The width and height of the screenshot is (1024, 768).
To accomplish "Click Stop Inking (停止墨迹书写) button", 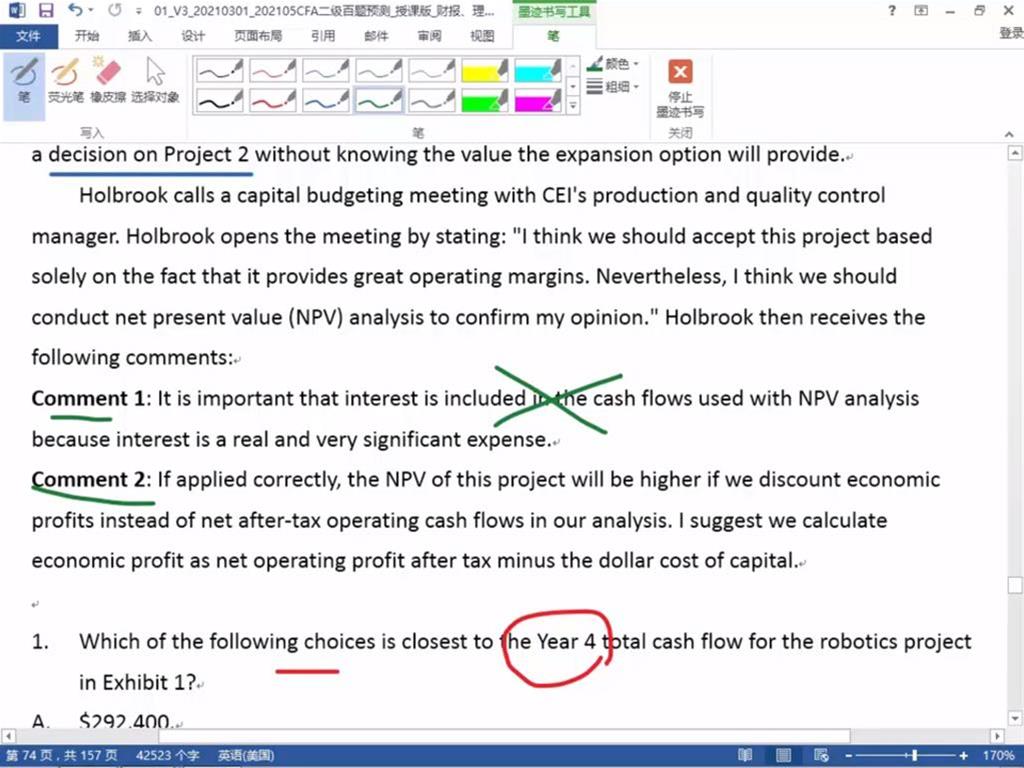I will point(680,87).
